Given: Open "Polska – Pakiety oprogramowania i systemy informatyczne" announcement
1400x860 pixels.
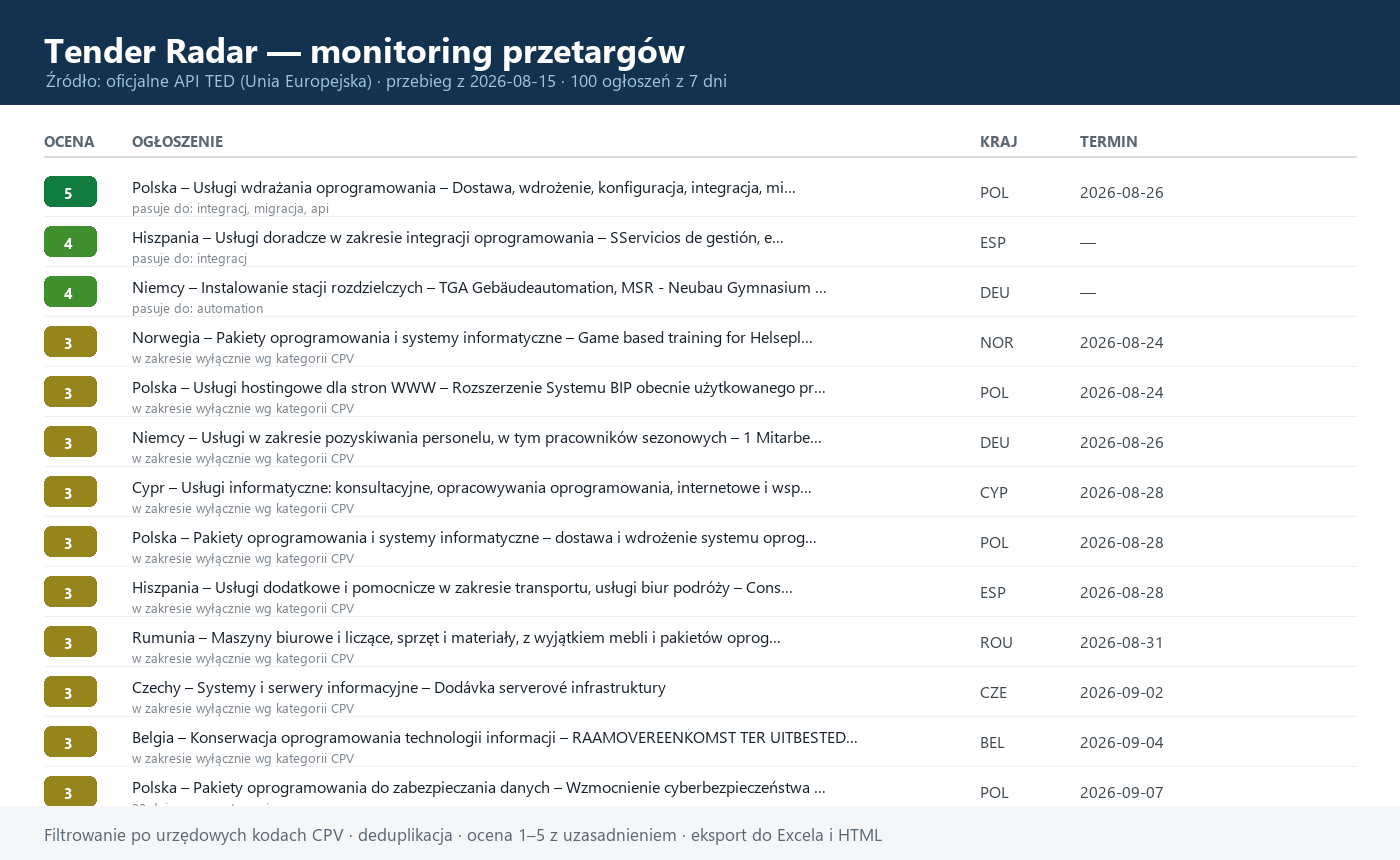Looking at the screenshot, I should (x=474, y=538).
